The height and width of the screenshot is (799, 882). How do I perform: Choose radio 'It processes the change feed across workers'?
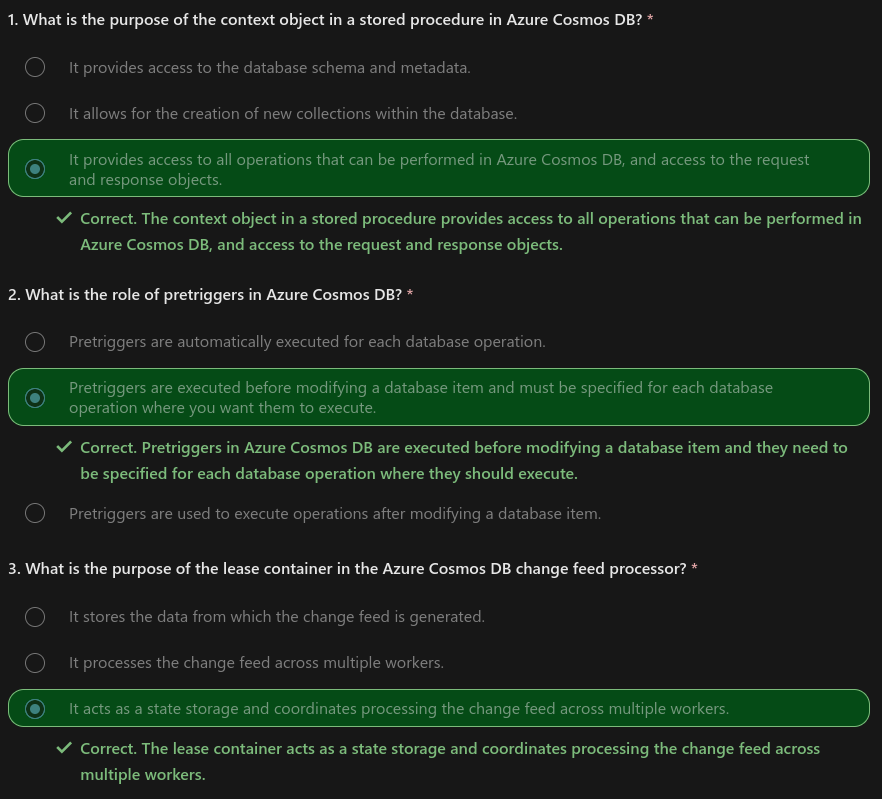tap(35, 663)
